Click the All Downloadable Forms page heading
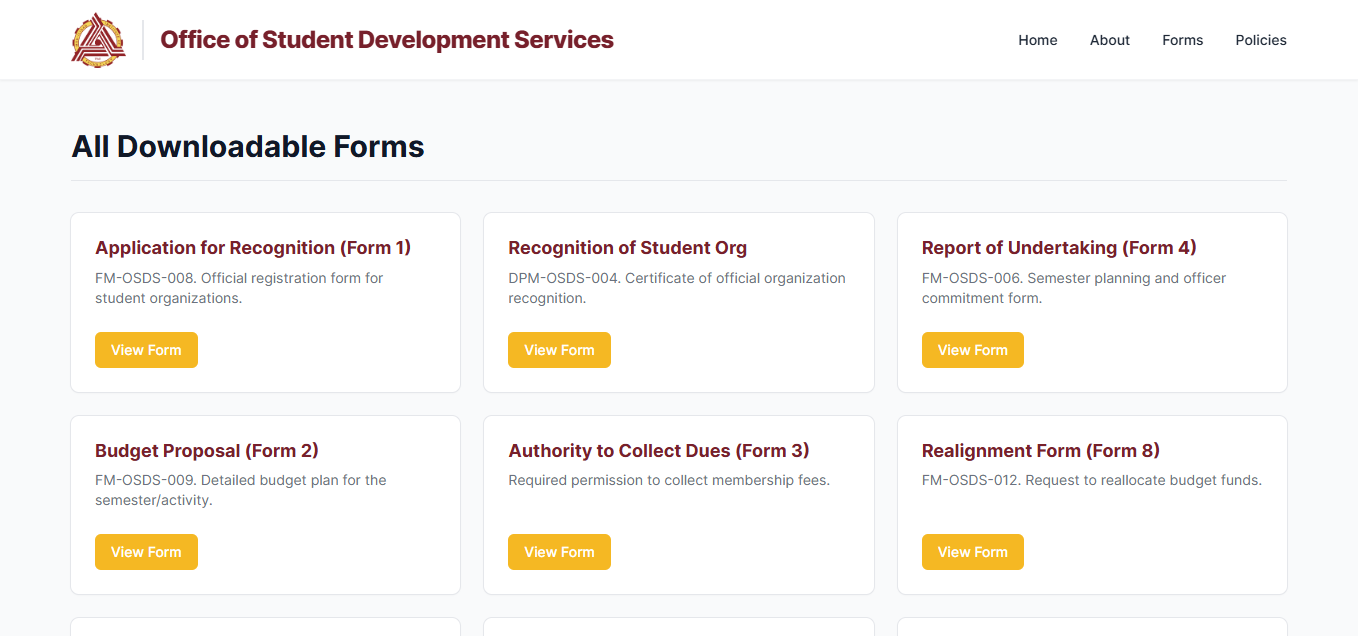The width and height of the screenshot is (1358, 636). click(x=248, y=147)
